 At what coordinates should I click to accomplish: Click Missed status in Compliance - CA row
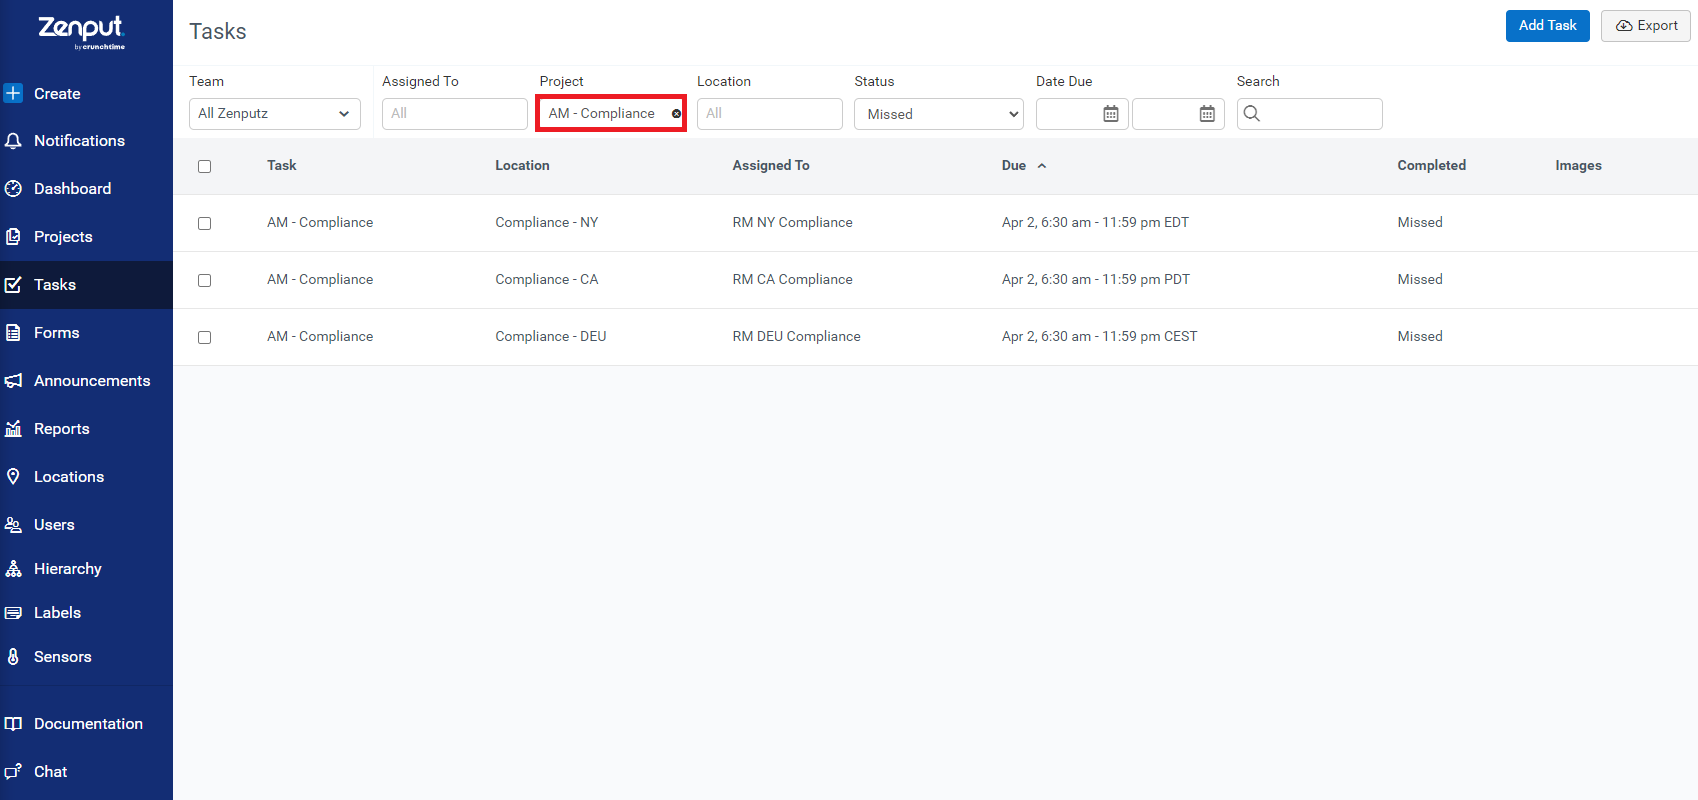click(1420, 280)
